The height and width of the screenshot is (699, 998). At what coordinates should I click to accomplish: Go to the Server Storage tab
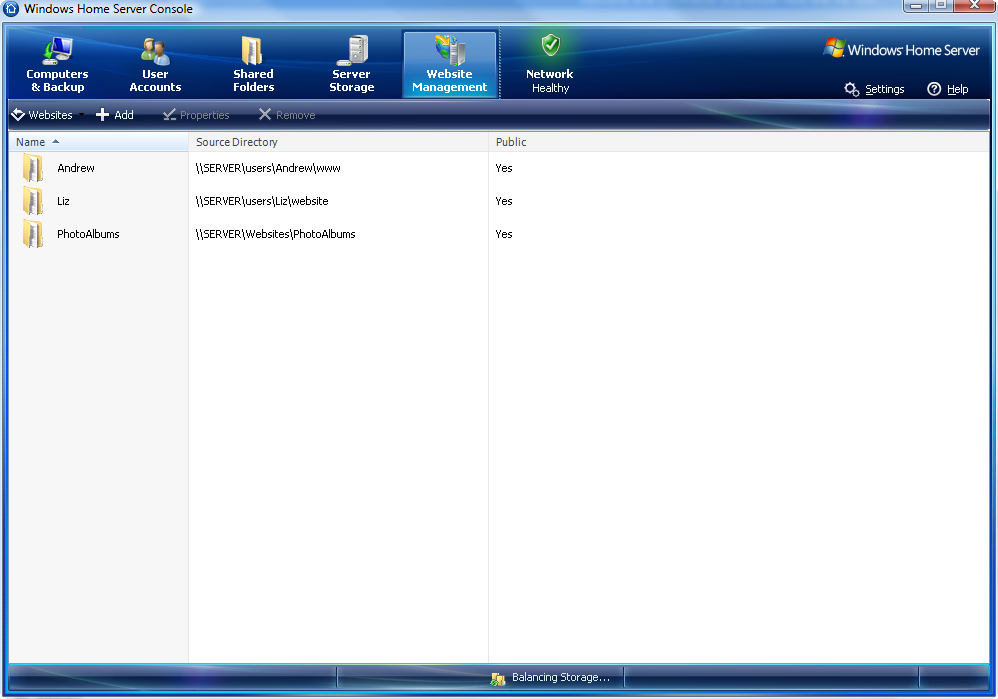pyautogui.click(x=351, y=65)
